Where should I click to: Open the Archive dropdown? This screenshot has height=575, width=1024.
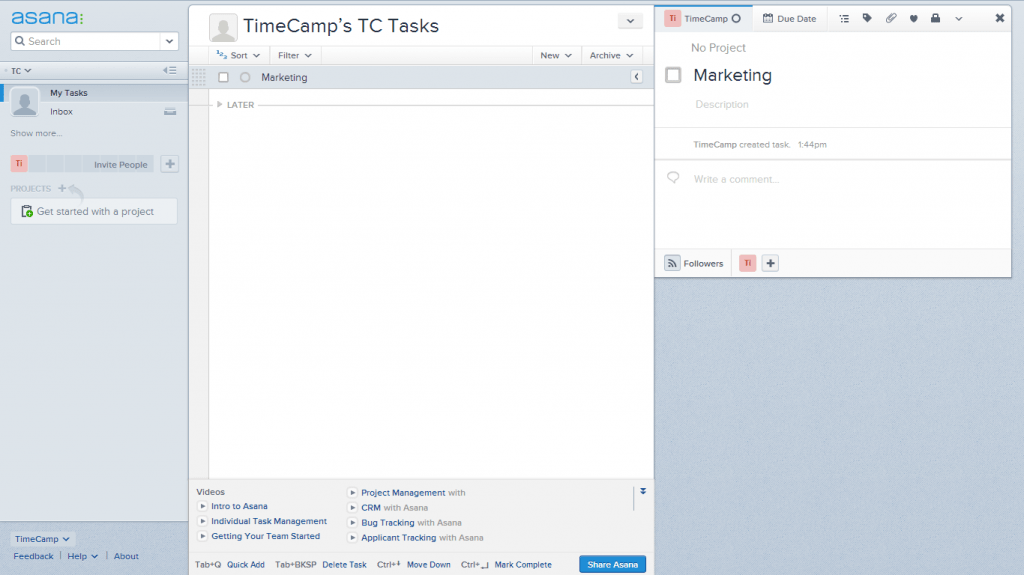611,56
